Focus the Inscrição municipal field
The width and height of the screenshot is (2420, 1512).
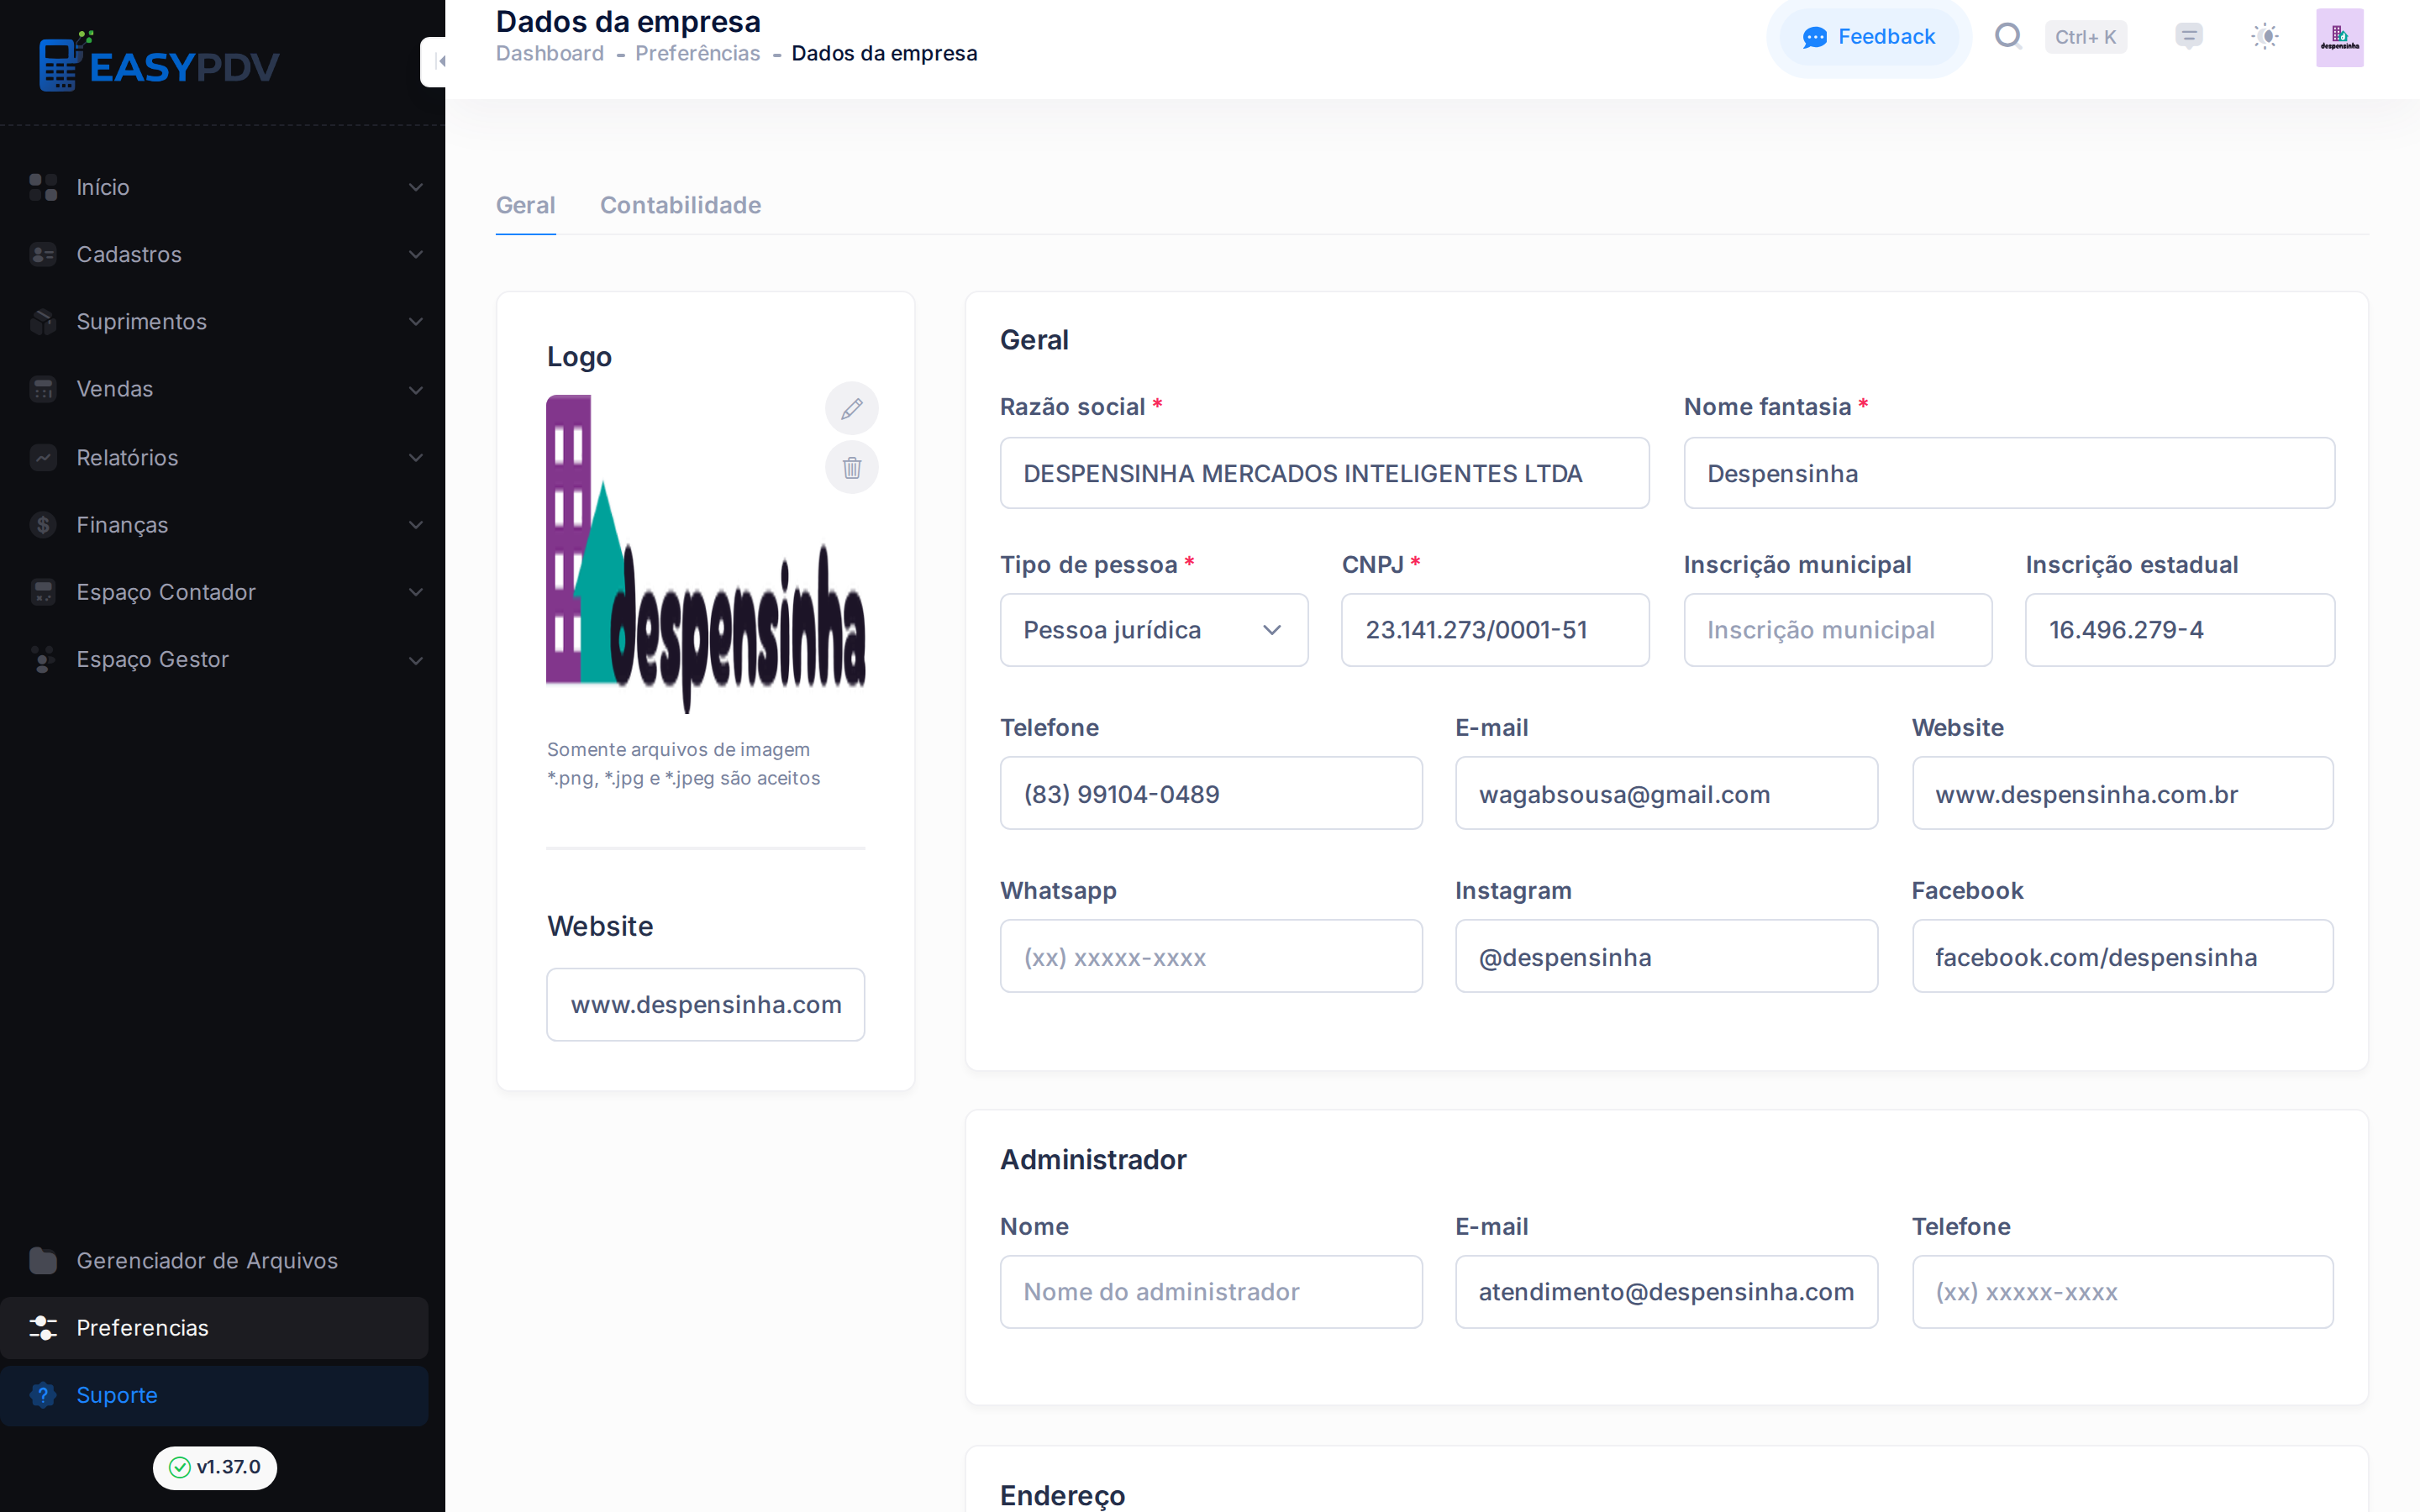pyautogui.click(x=1837, y=630)
